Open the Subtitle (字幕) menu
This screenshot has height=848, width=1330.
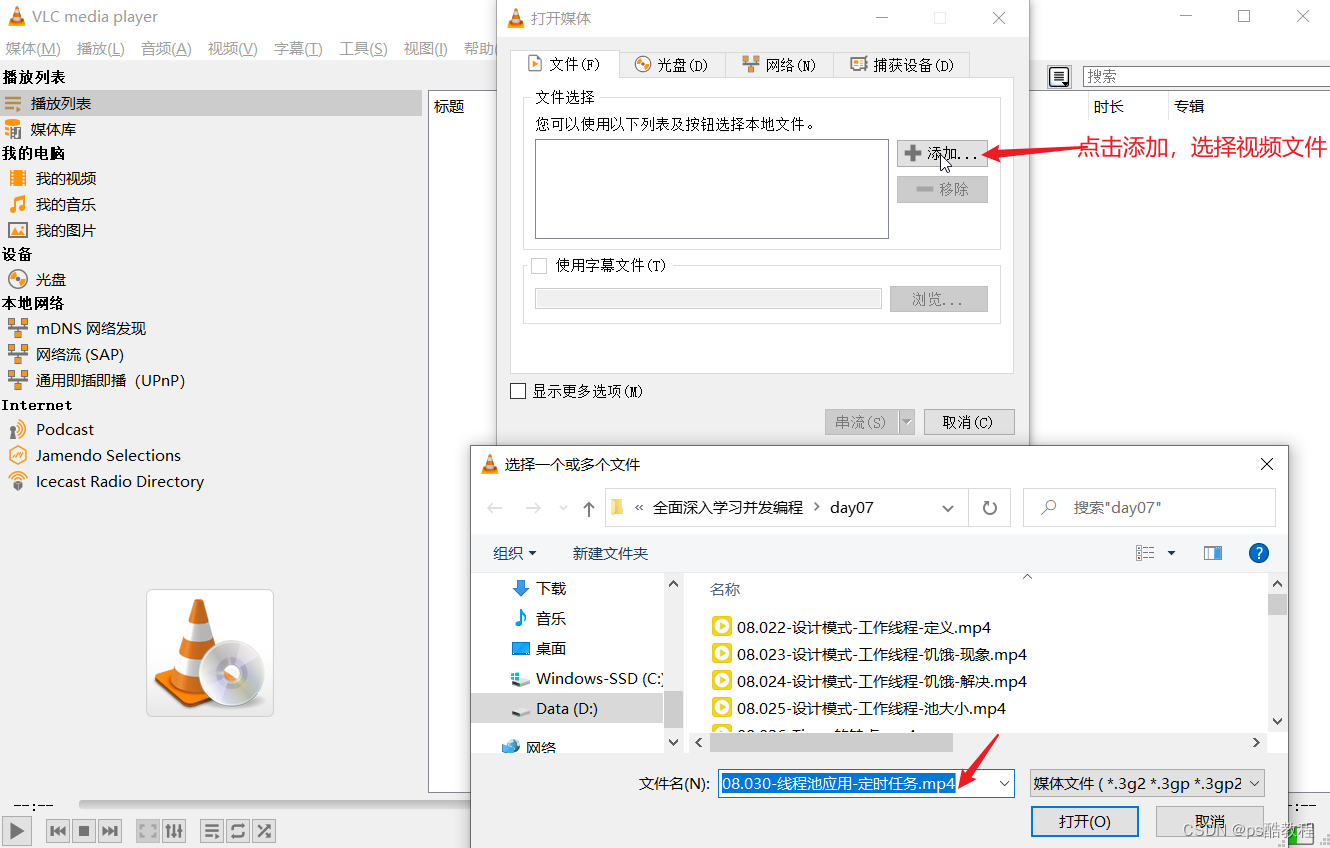click(x=298, y=49)
